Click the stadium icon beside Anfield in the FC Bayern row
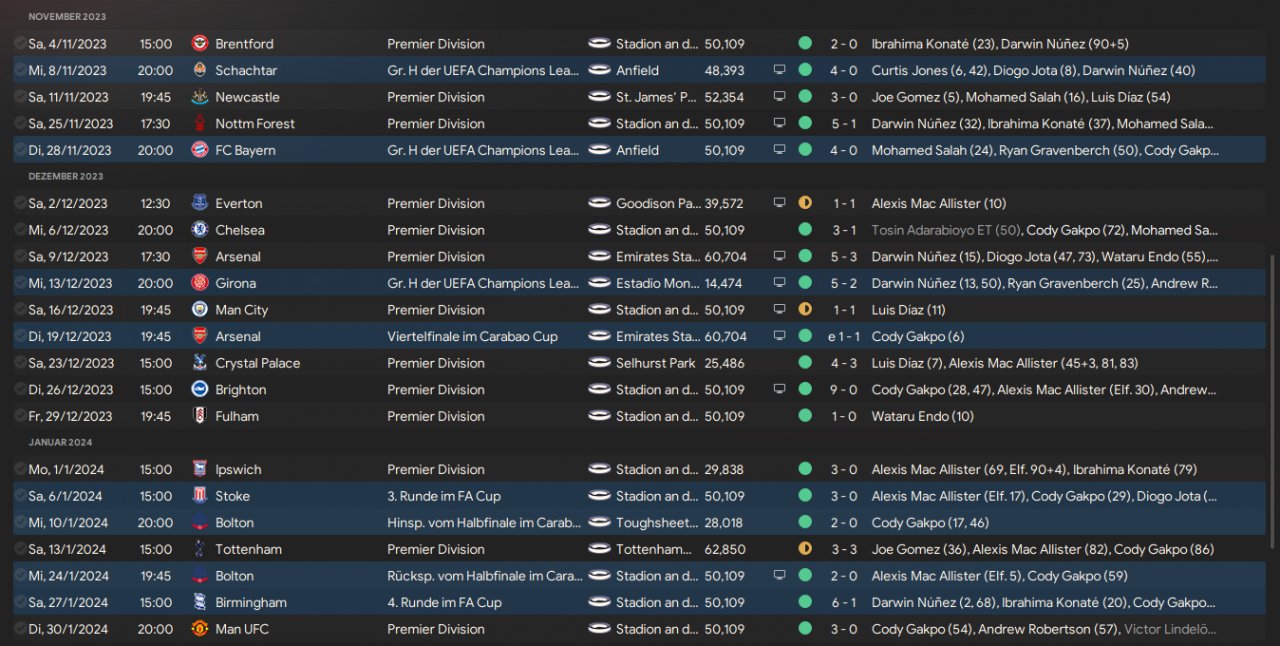Image resolution: width=1280 pixels, height=646 pixels. [599, 150]
